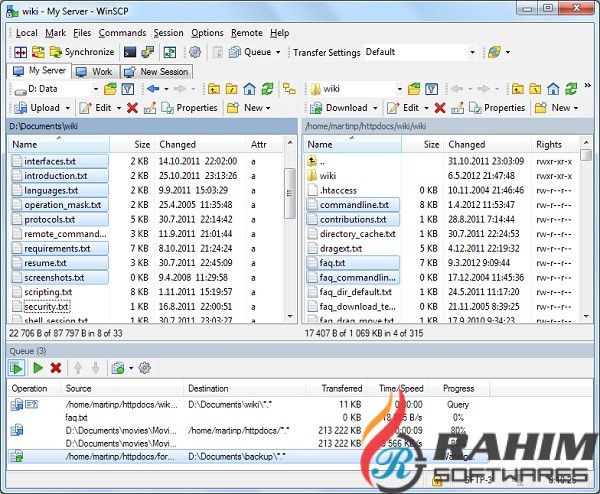This screenshot has height=494, width=600.
Task: Delete selected local files with red X
Action: click(x=132, y=108)
